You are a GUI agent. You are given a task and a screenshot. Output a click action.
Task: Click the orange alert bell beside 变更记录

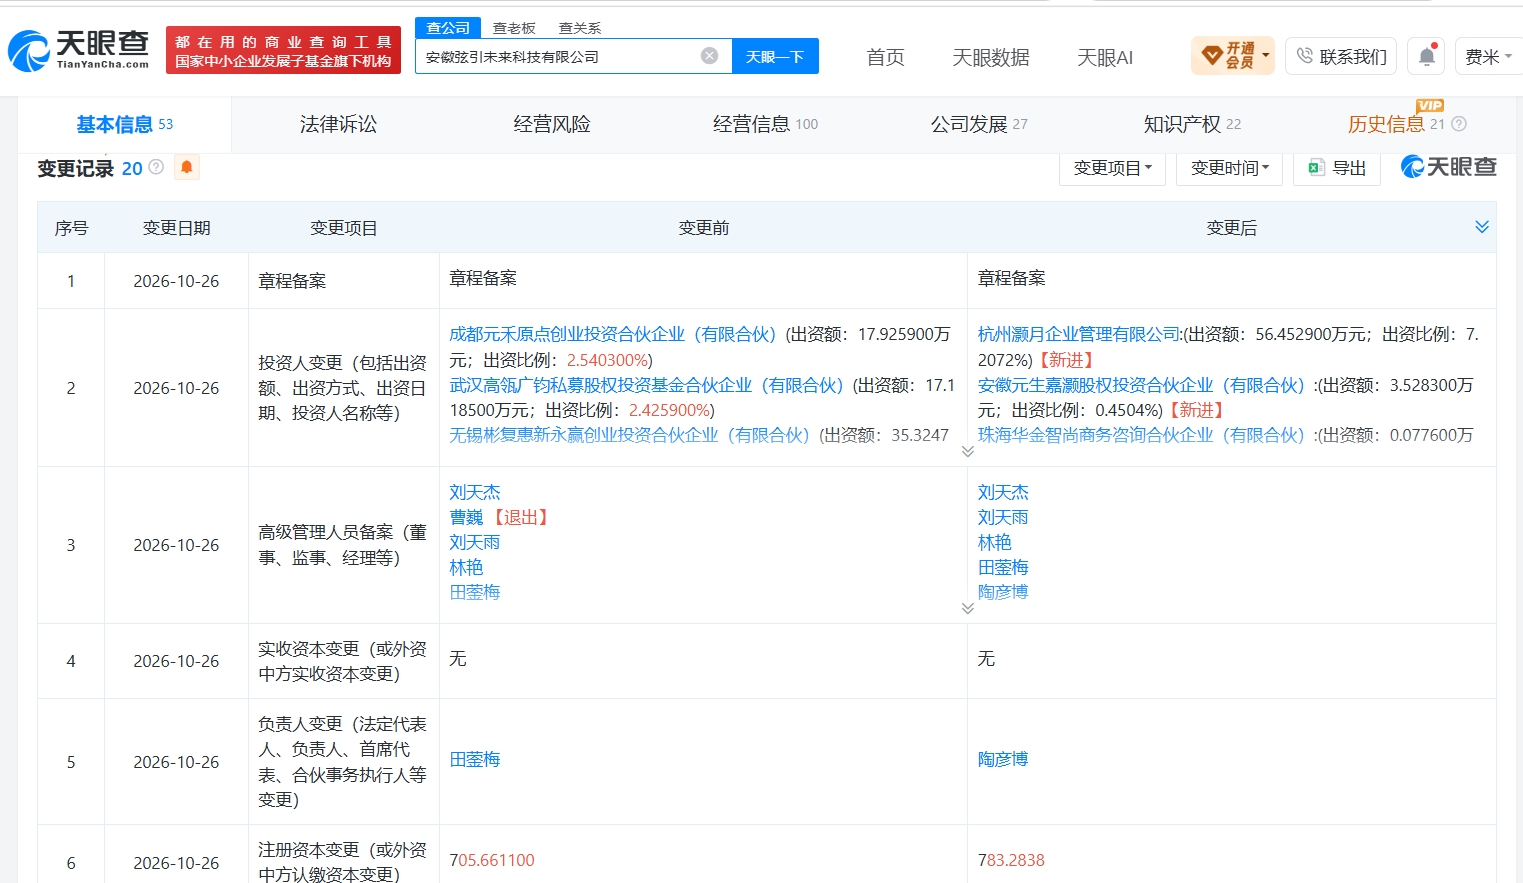click(187, 167)
